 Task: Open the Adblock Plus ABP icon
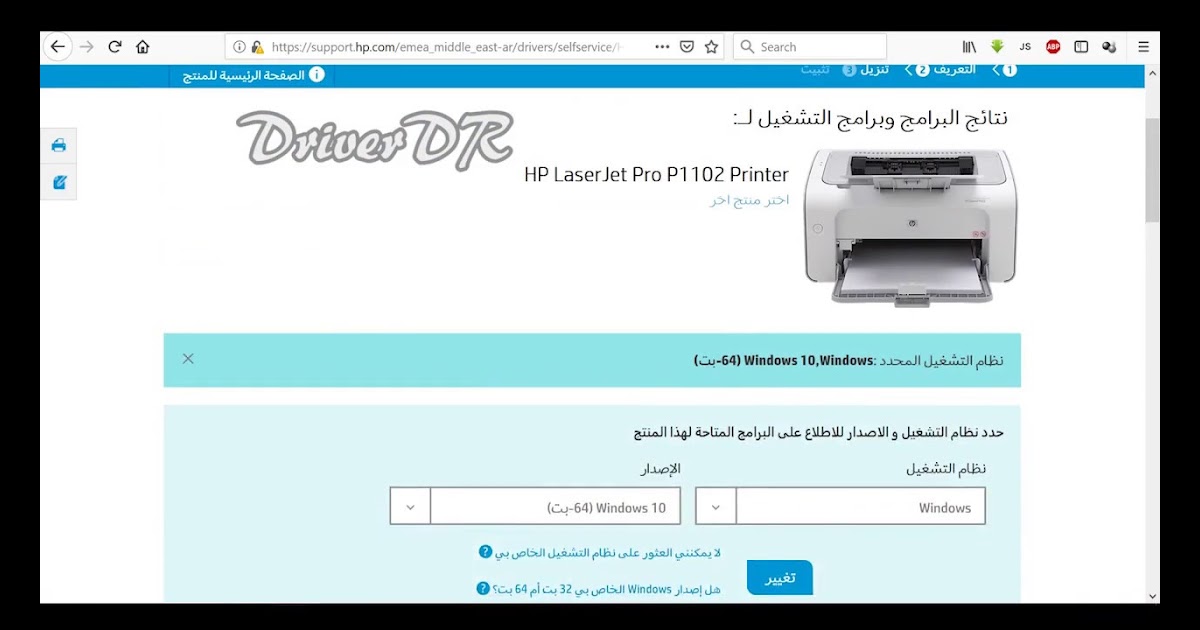tap(1053, 47)
